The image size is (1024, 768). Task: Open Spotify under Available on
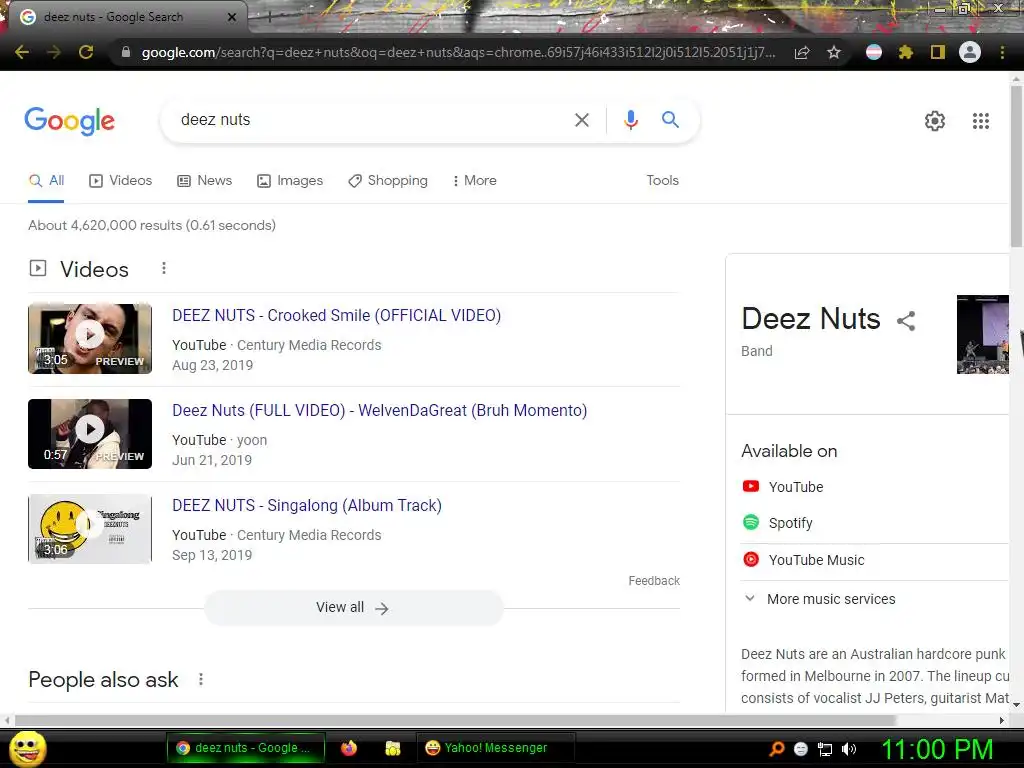coord(778,523)
